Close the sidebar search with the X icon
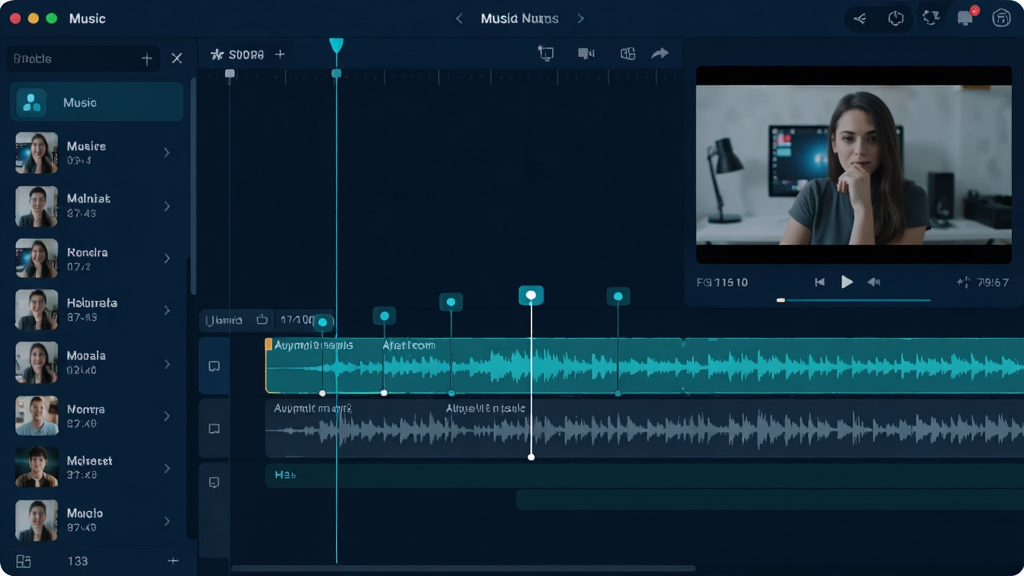This screenshot has height=576, width=1024. [176, 59]
